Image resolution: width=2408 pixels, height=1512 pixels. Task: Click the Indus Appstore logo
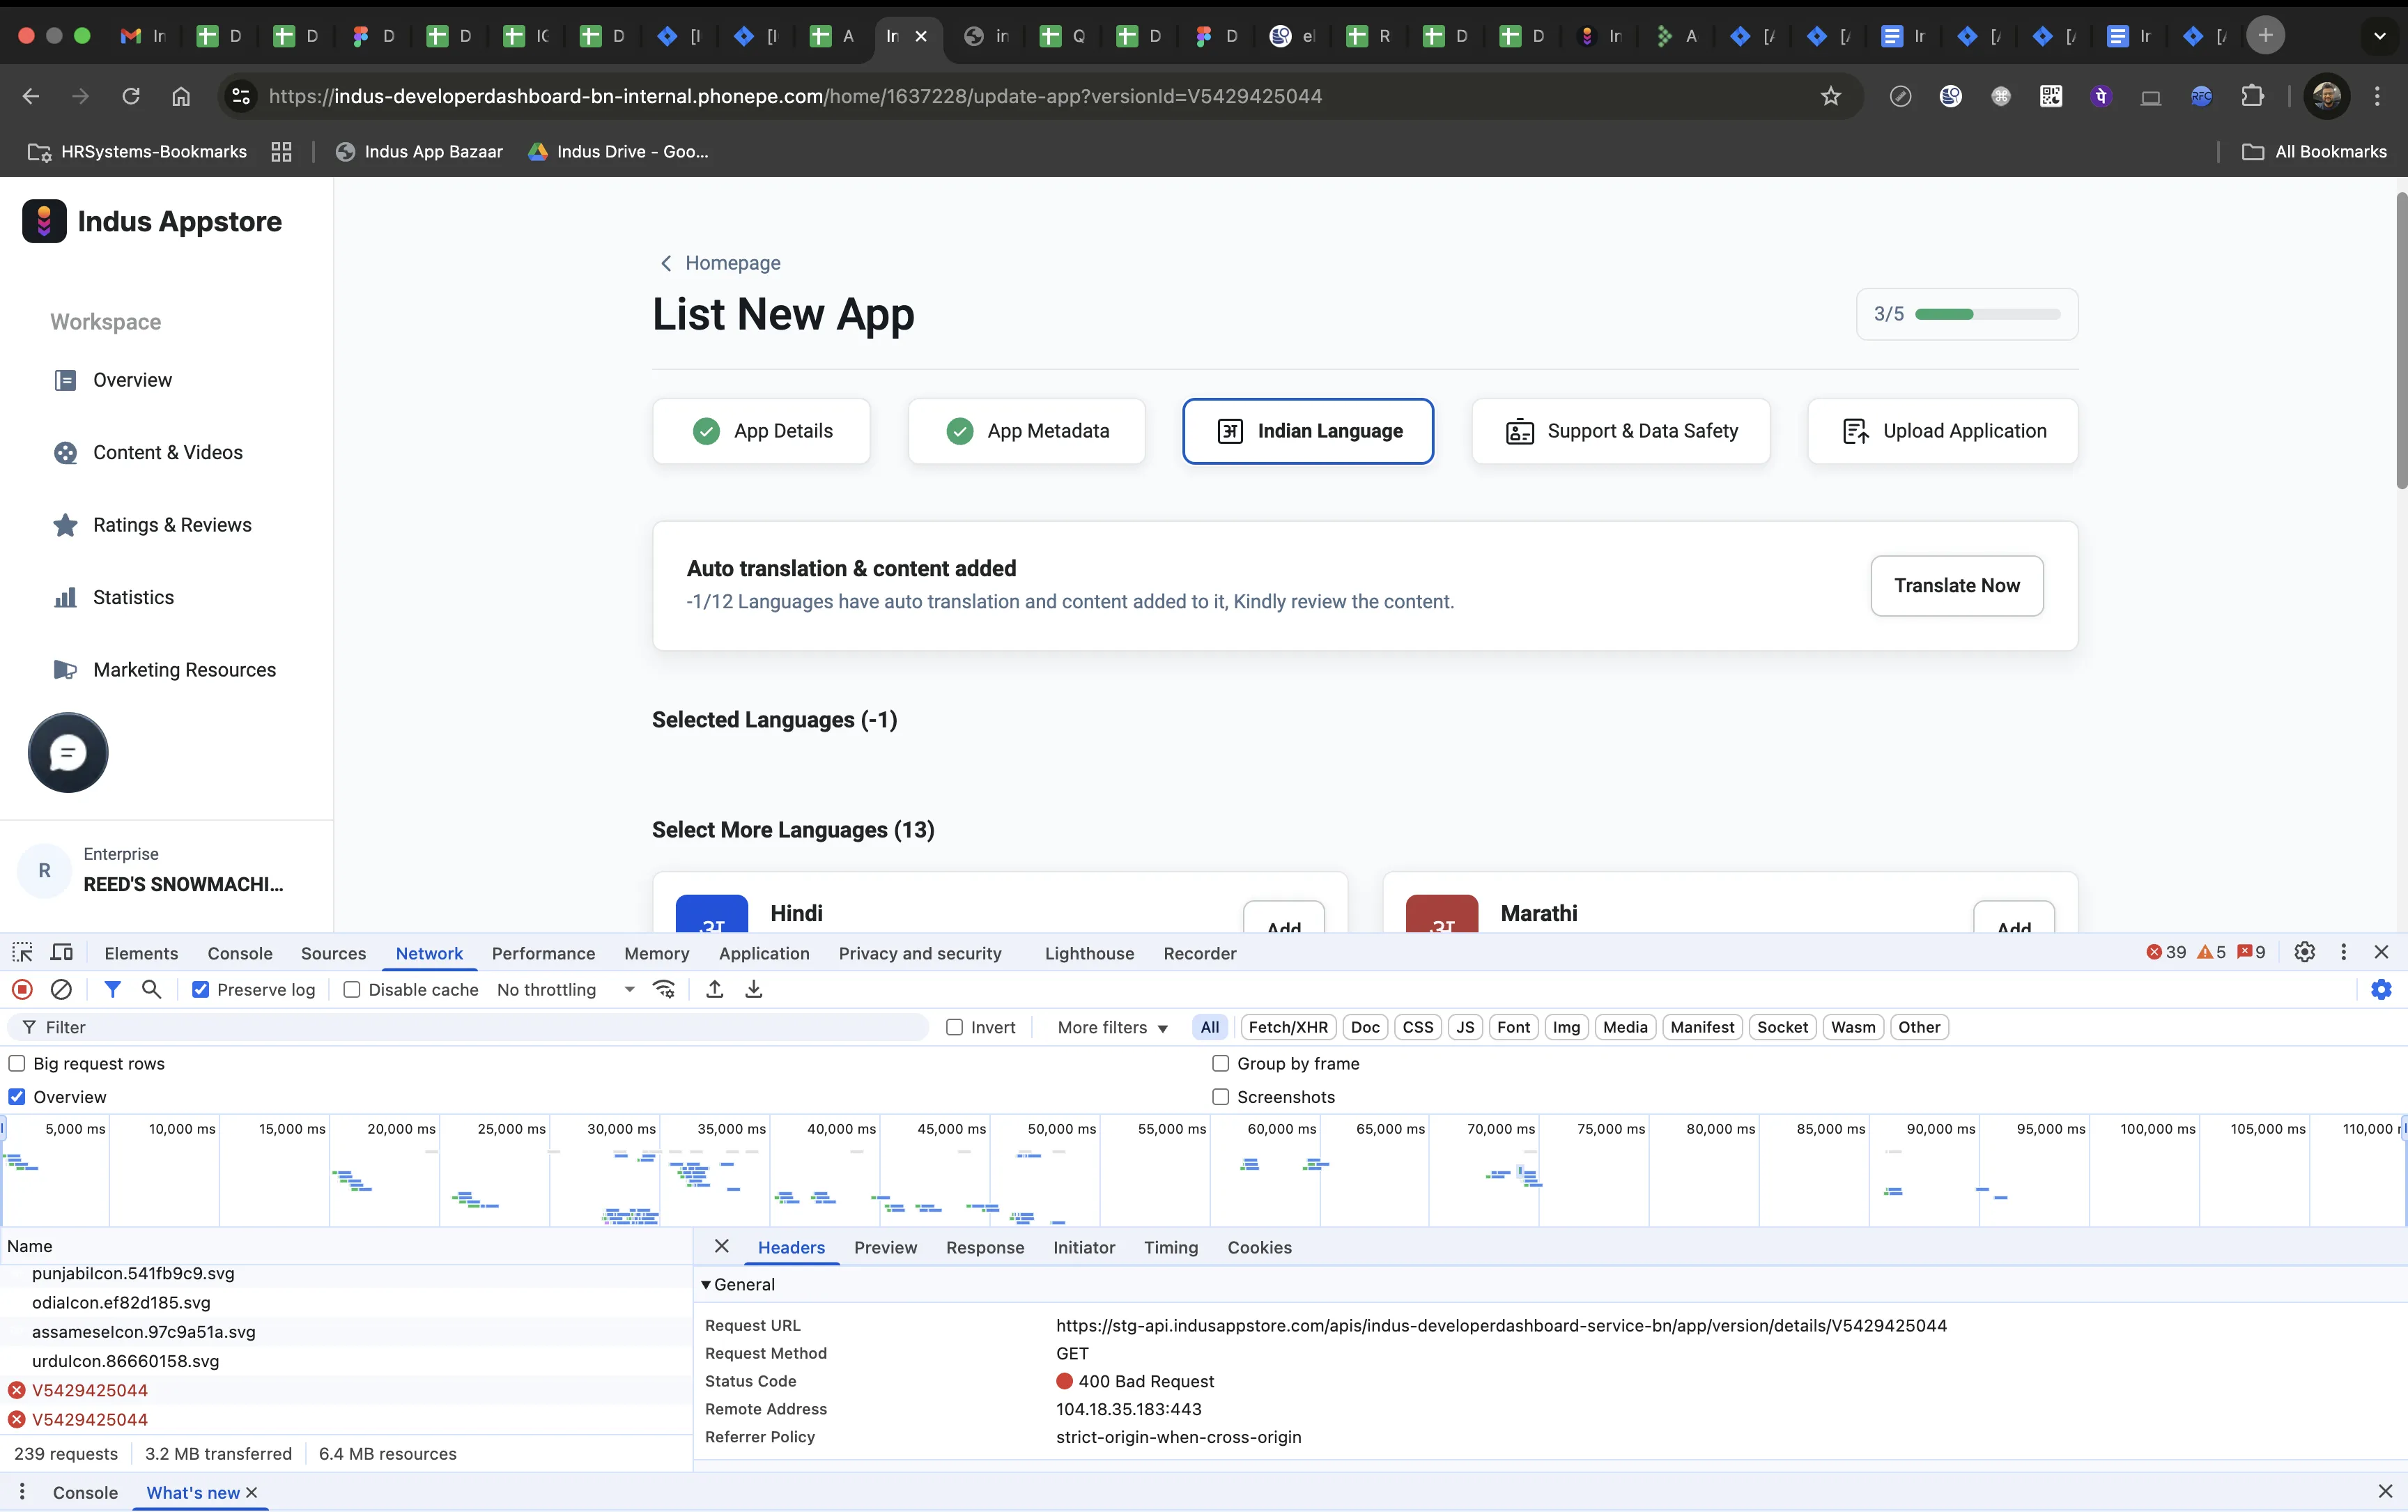click(152, 222)
